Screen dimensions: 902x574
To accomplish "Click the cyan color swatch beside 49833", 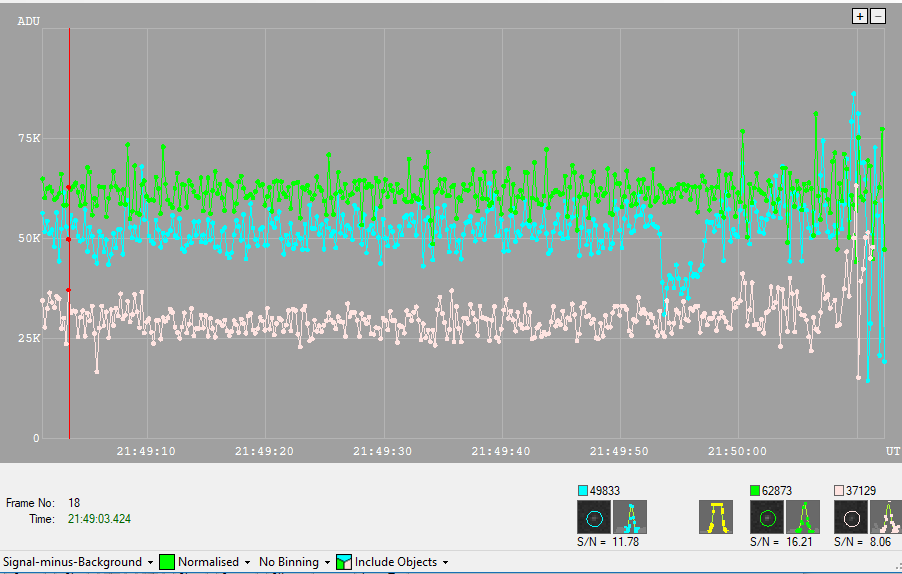I will [x=583, y=491].
